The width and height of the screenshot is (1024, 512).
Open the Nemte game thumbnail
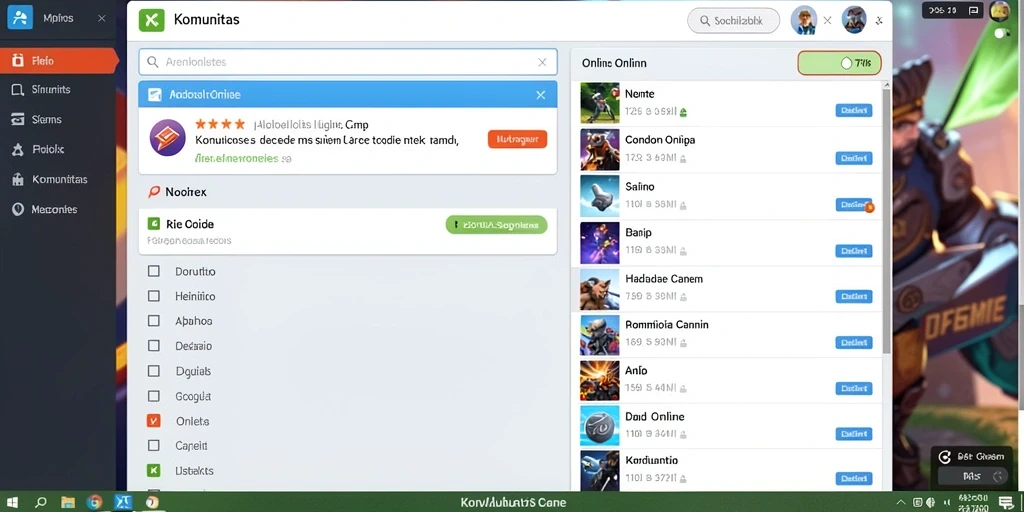click(600, 103)
